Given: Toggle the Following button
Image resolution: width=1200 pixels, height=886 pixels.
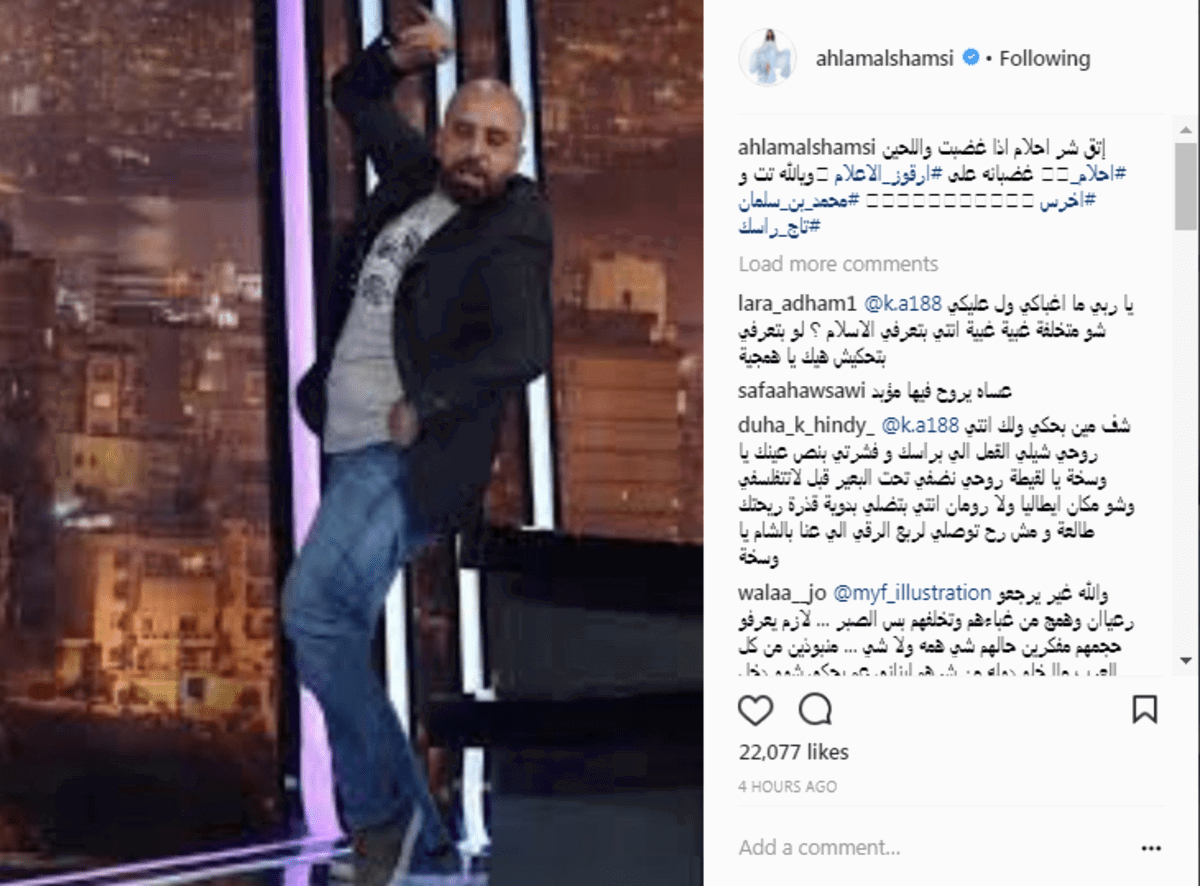Looking at the screenshot, I should pyautogui.click(x=1044, y=58).
